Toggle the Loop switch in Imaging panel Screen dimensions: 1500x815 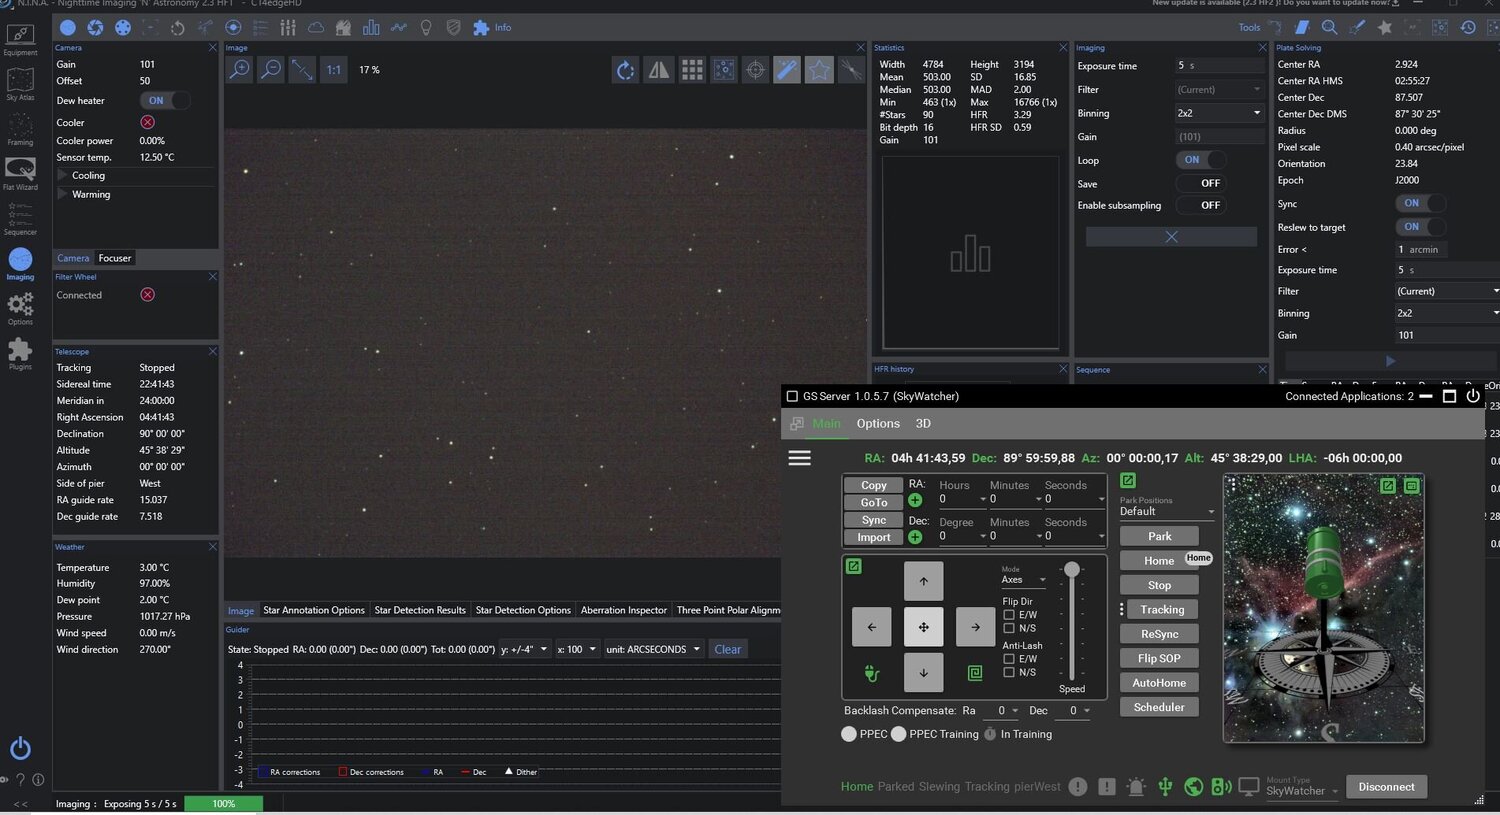coord(1200,160)
